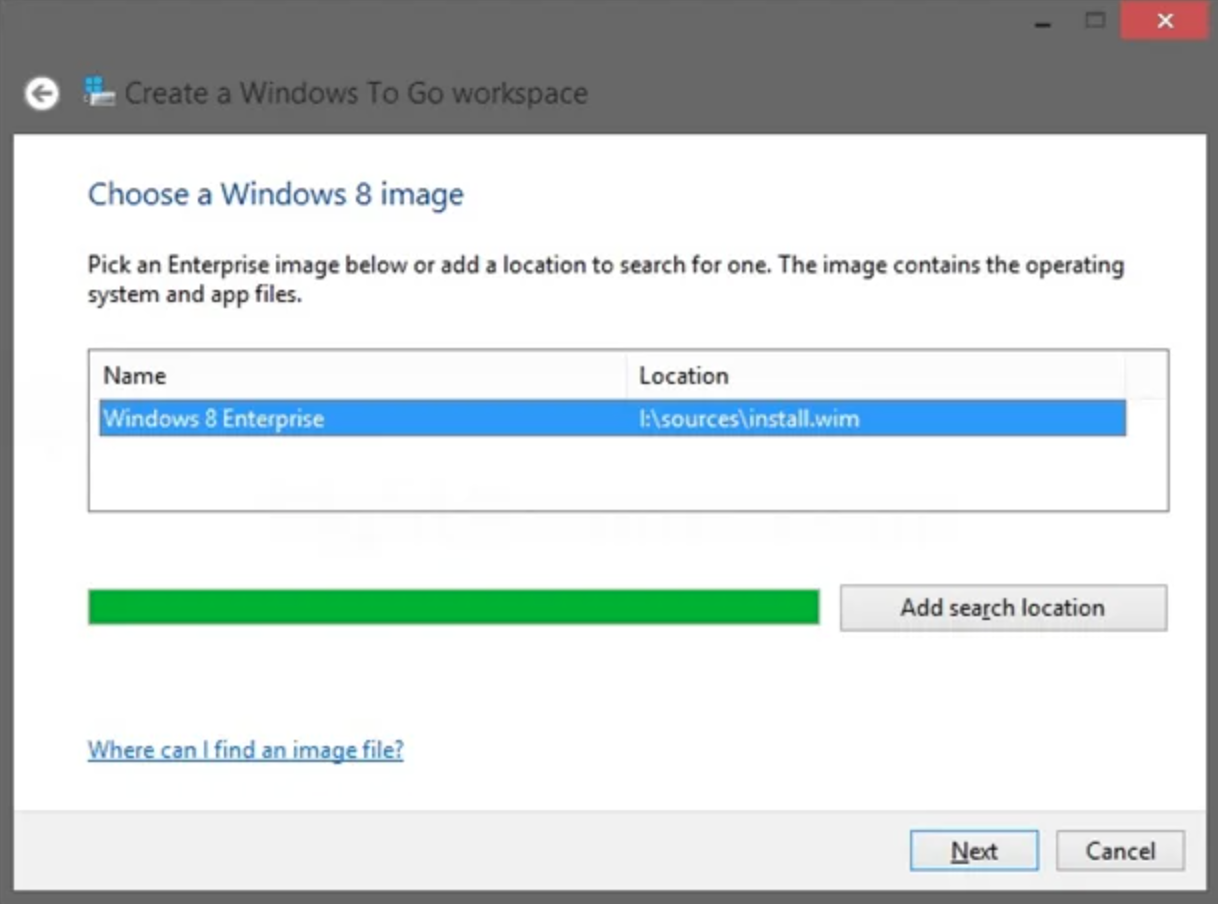The width and height of the screenshot is (1218, 904).
Task: Maximize the wizard window
Action: pos(1096,21)
